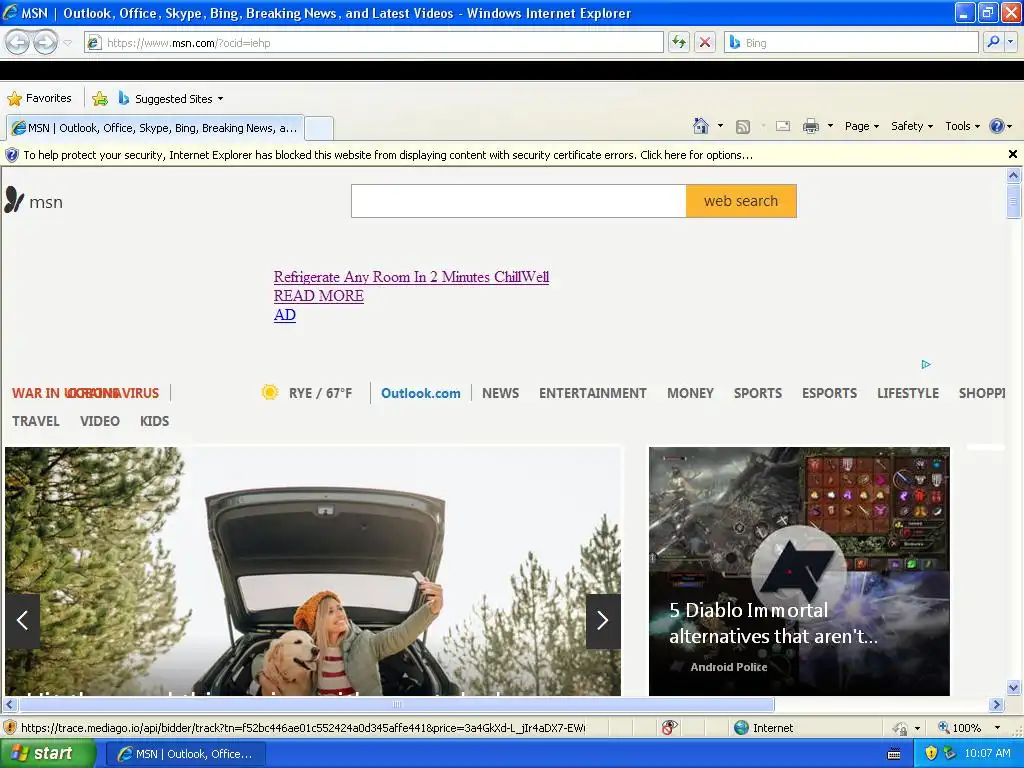Open the Refrigerate Any Room ChillWell ad link
Image resolution: width=1024 pixels, height=768 pixels.
(x=411, y=277)
